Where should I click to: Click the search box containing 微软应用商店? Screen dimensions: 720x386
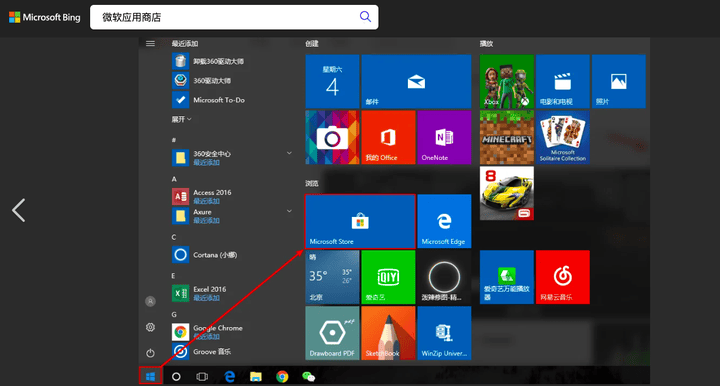point(234,17)
